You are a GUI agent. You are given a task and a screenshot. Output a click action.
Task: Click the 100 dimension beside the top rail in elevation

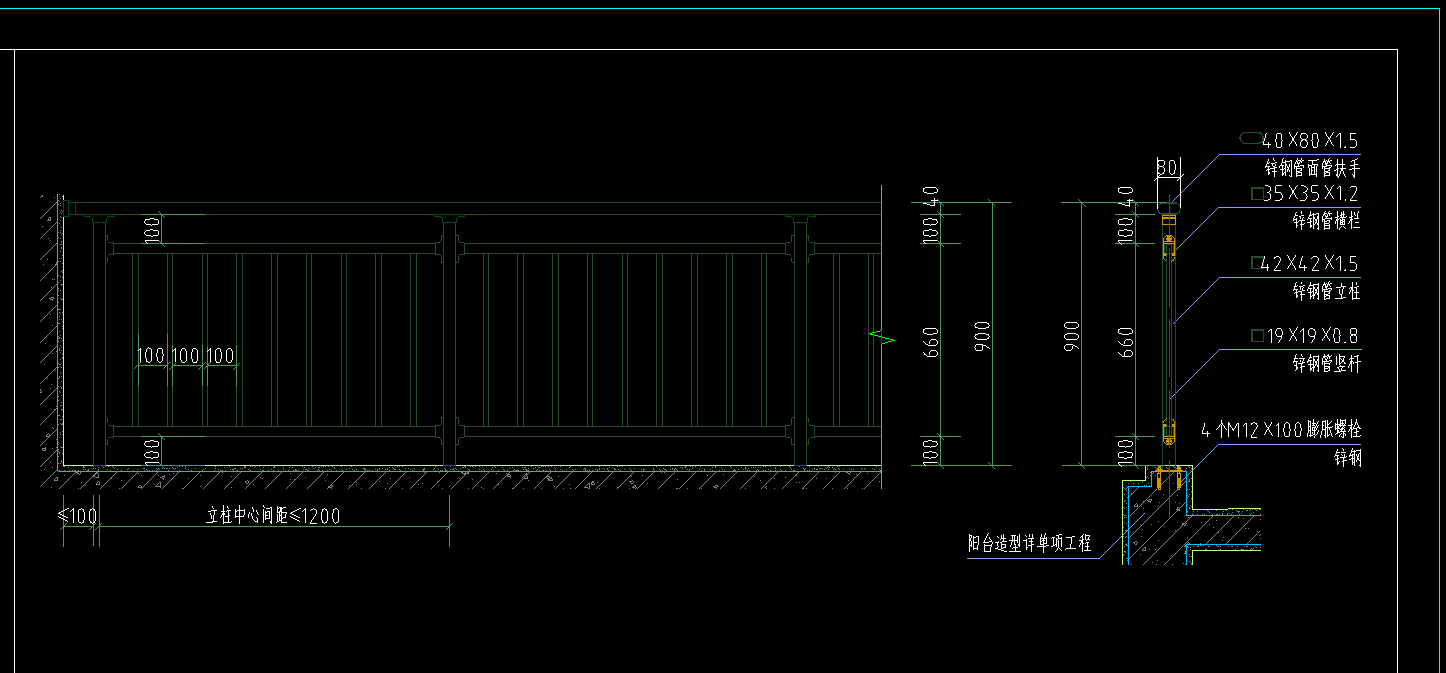pos(152,228)
